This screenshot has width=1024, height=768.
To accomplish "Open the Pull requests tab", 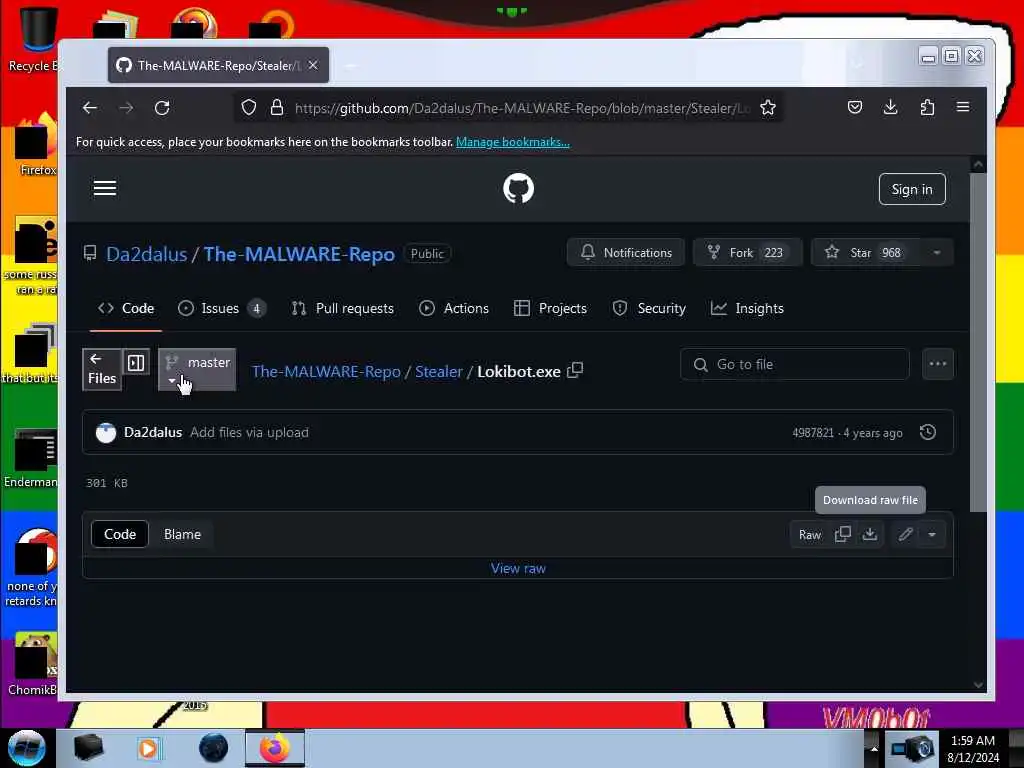I will pyautogui.click(x=343, y=308).
